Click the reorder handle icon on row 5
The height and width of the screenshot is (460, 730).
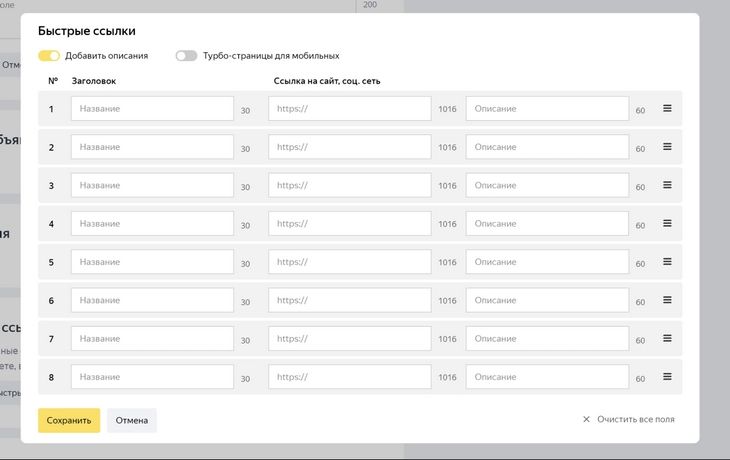[667, 261]
